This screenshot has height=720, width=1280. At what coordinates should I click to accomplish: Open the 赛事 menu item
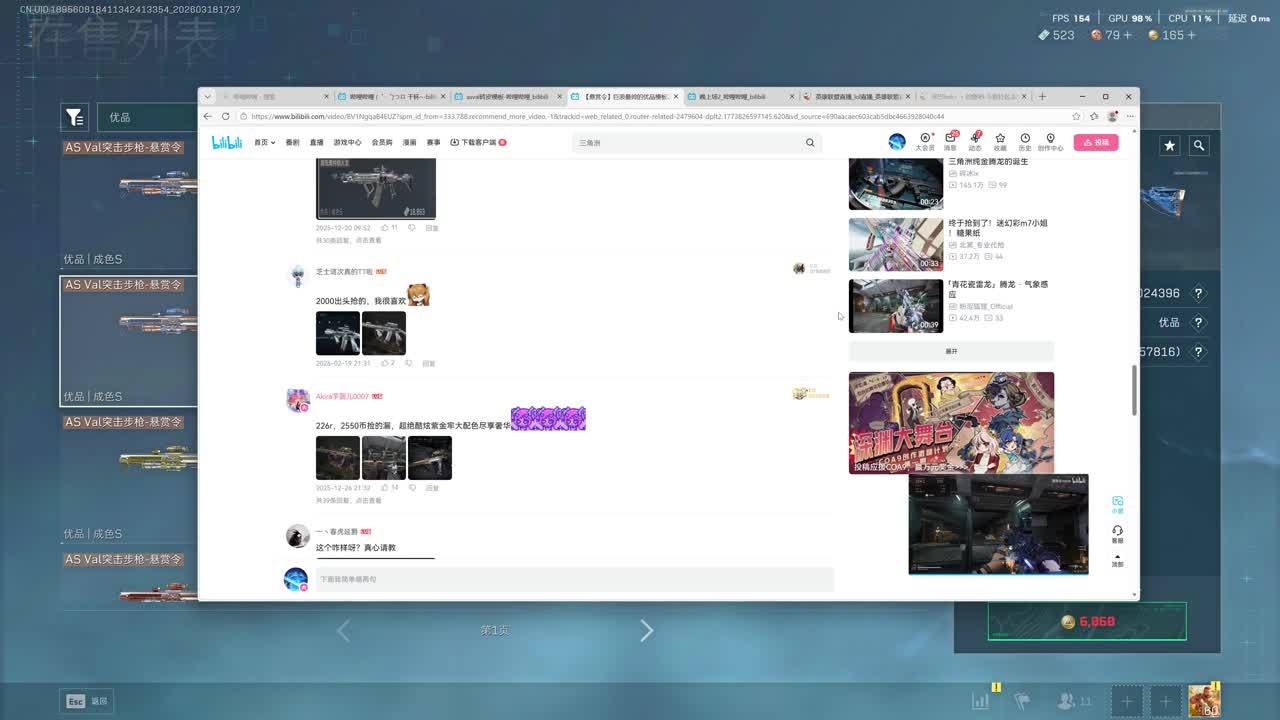pyautogui.click(x=433, y=143)
